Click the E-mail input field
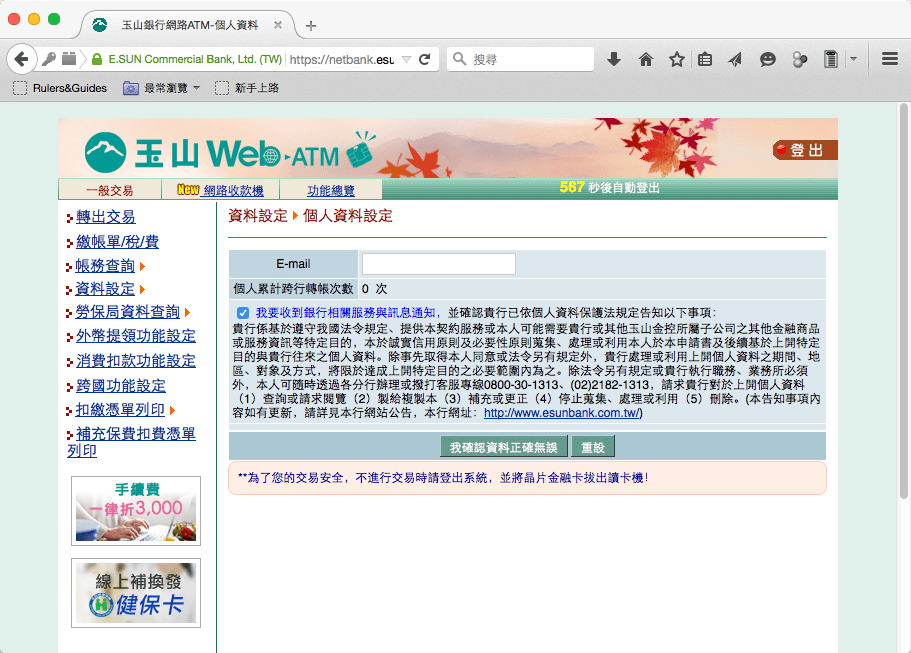911x653 pixels. coord(437,263)
